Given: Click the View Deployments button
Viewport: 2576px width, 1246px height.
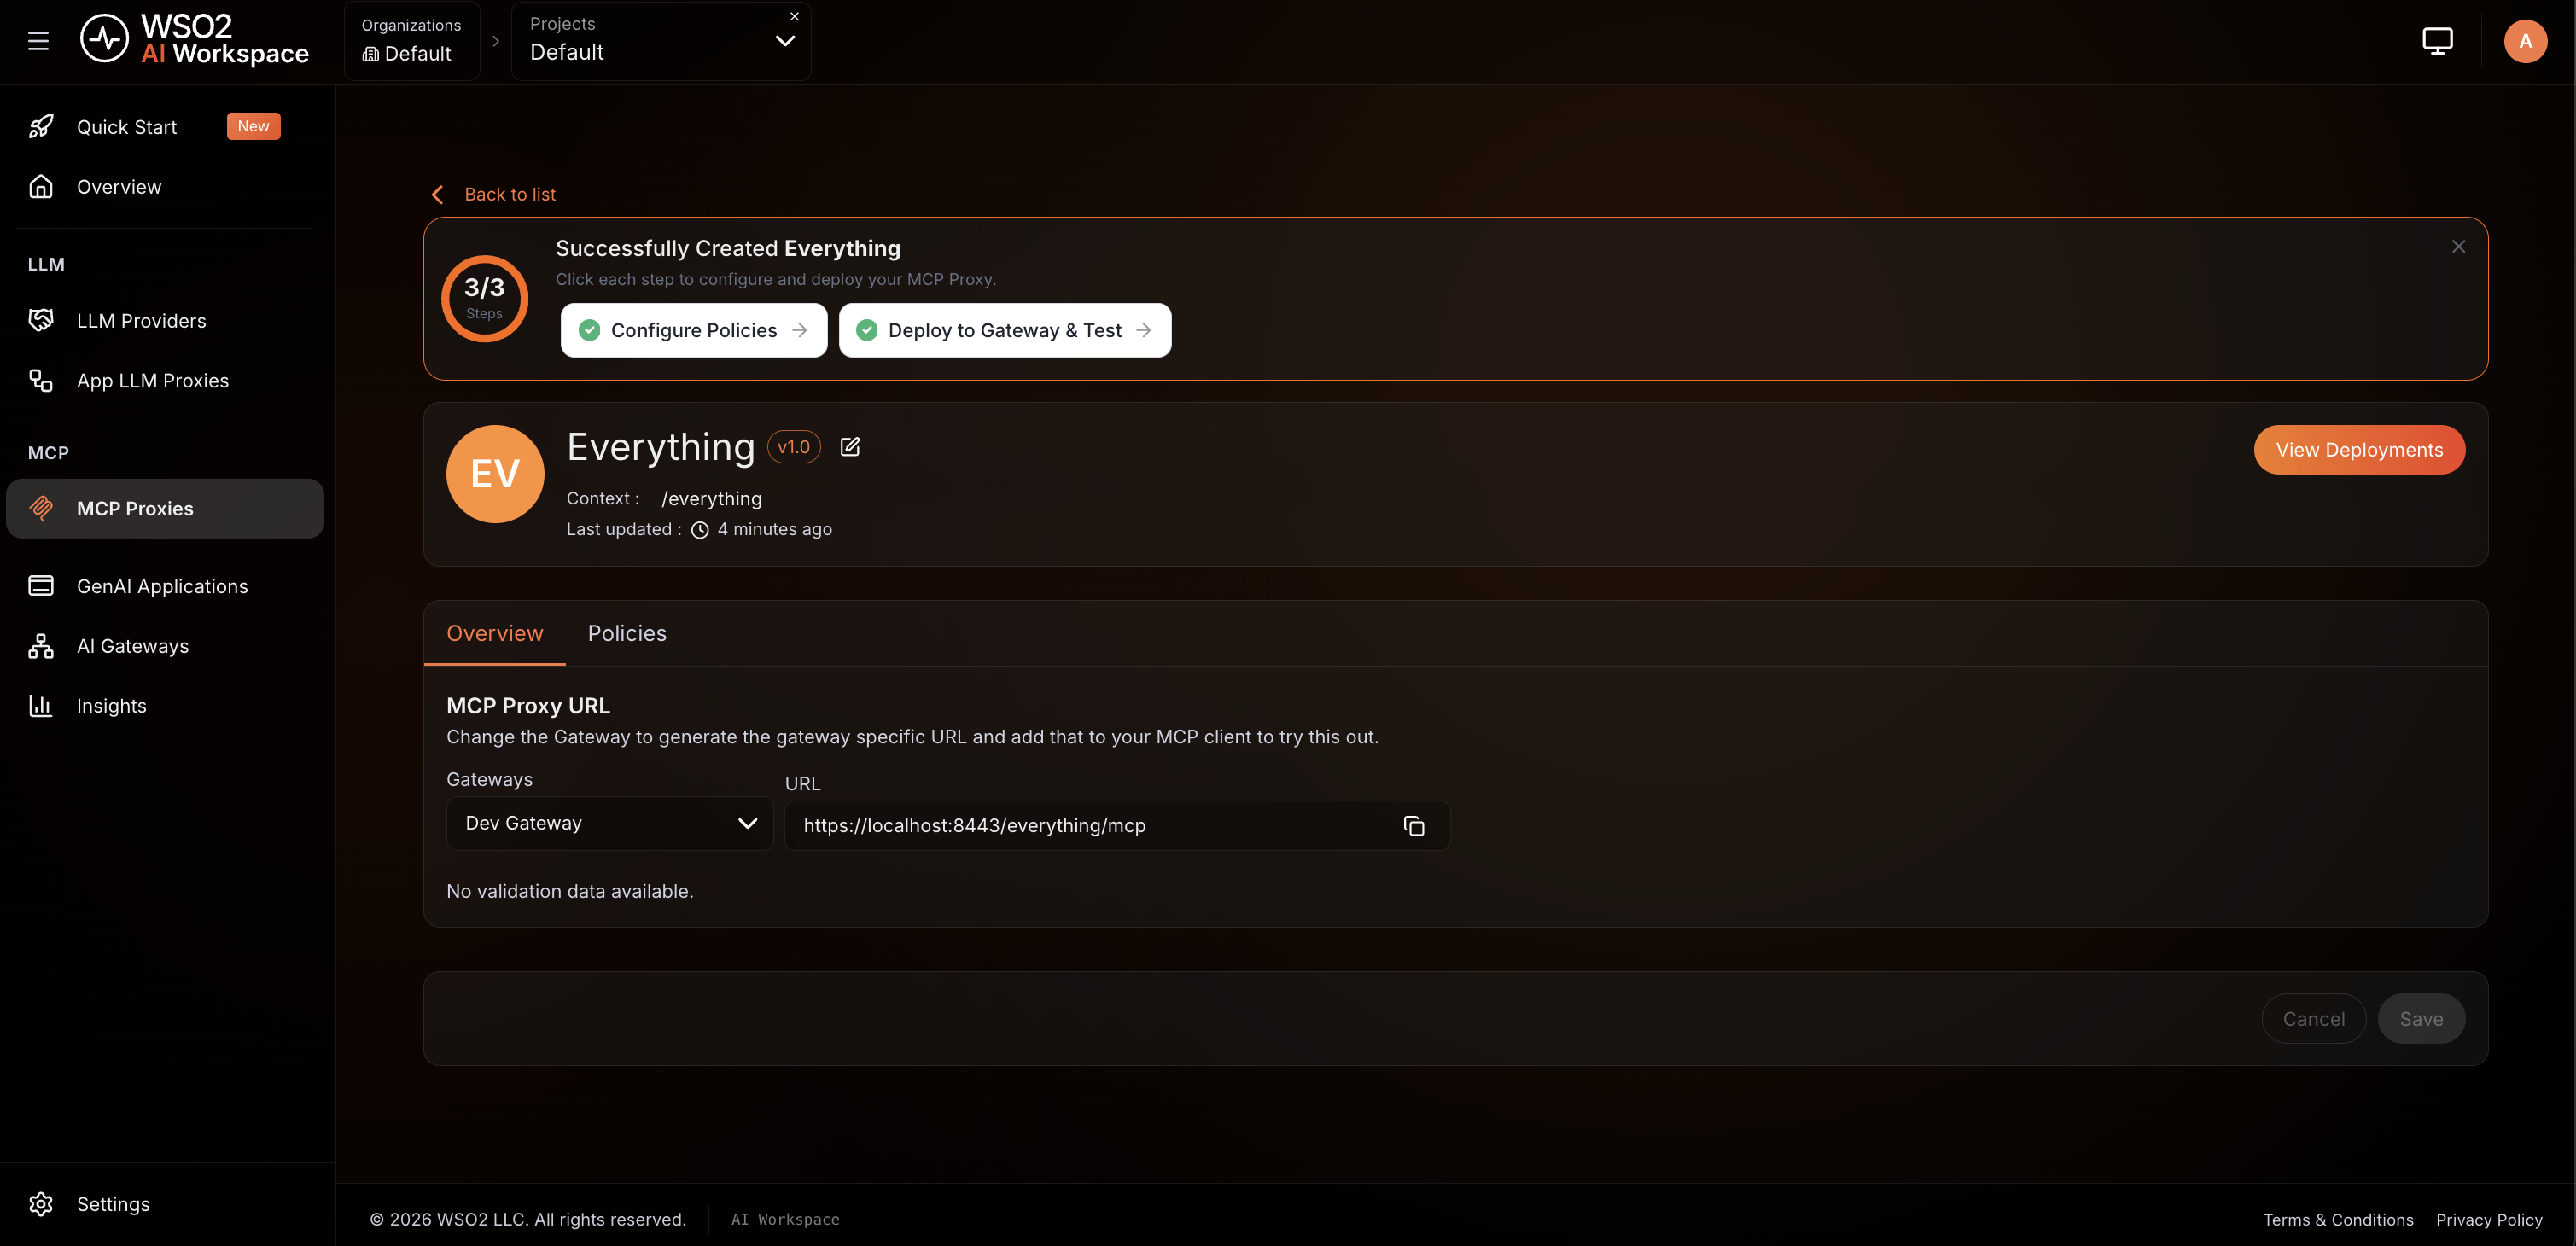Looking at the screenshot, I should pyautogui.click(x=2359, y=450).
